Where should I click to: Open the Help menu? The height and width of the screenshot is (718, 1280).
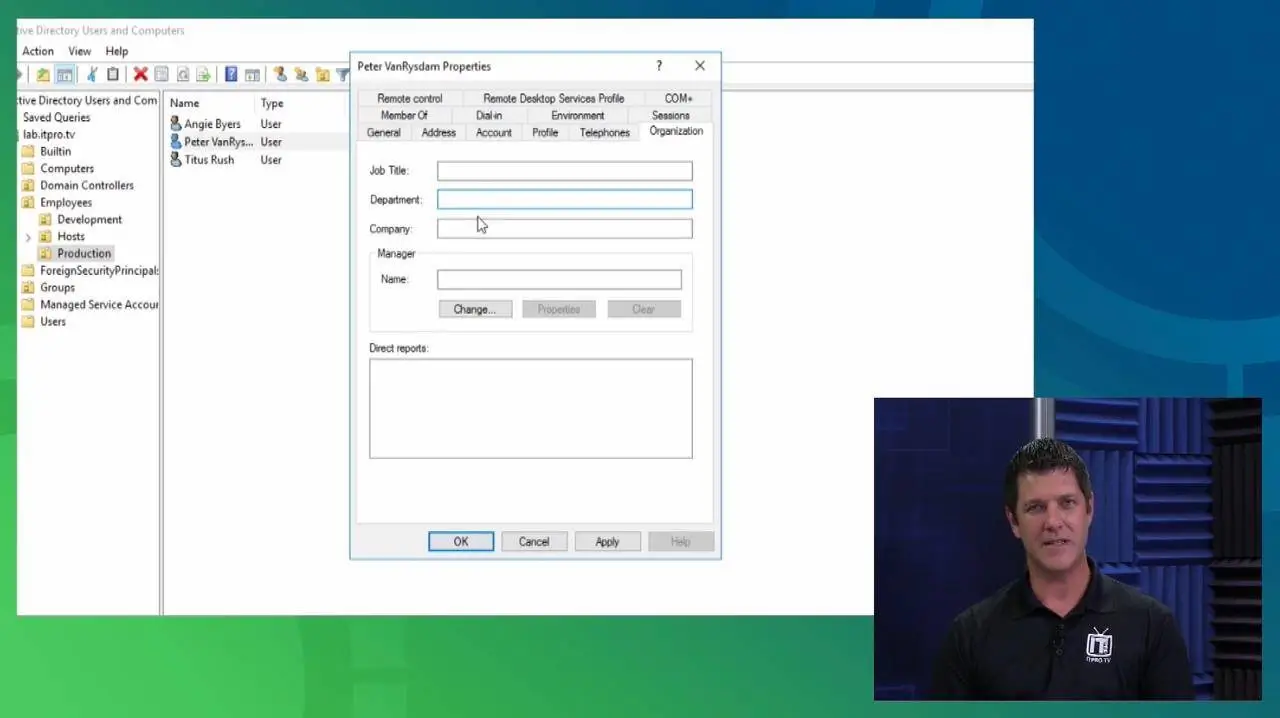point(117,51)
